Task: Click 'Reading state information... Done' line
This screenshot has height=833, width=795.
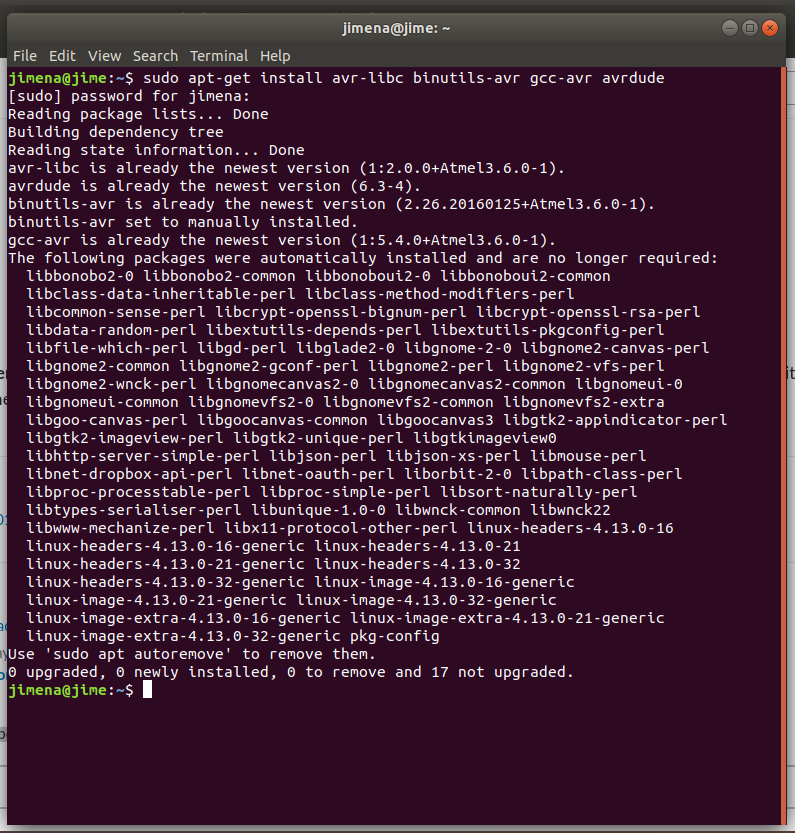Action: coord(156,150)
